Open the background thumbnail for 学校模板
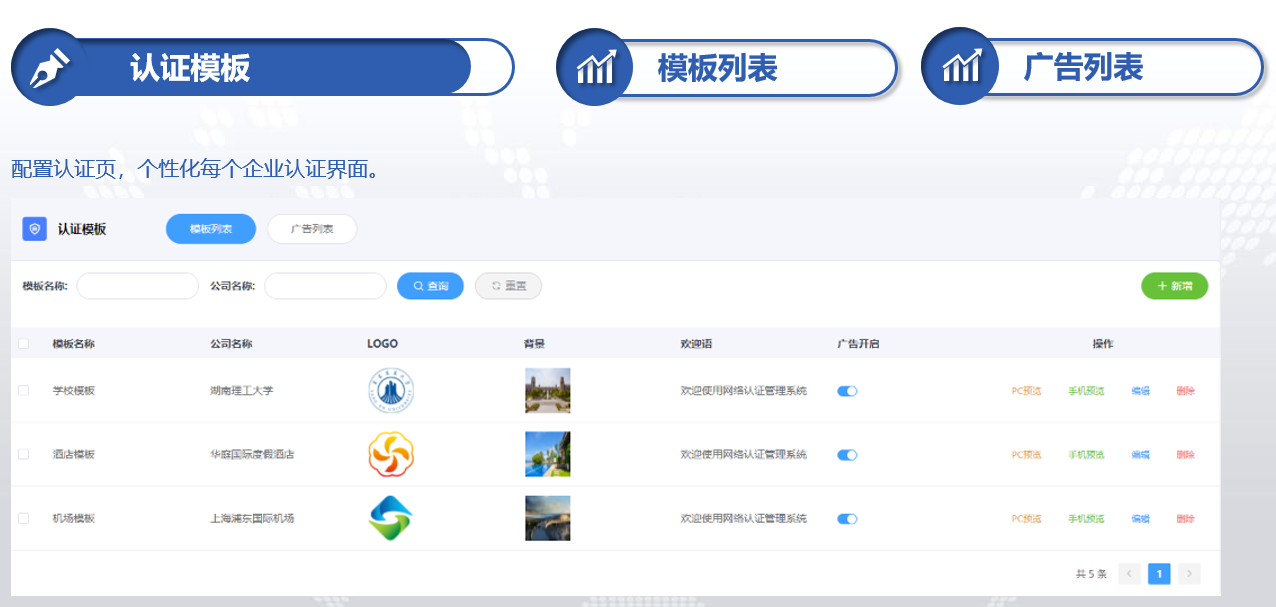 (548, 391)
